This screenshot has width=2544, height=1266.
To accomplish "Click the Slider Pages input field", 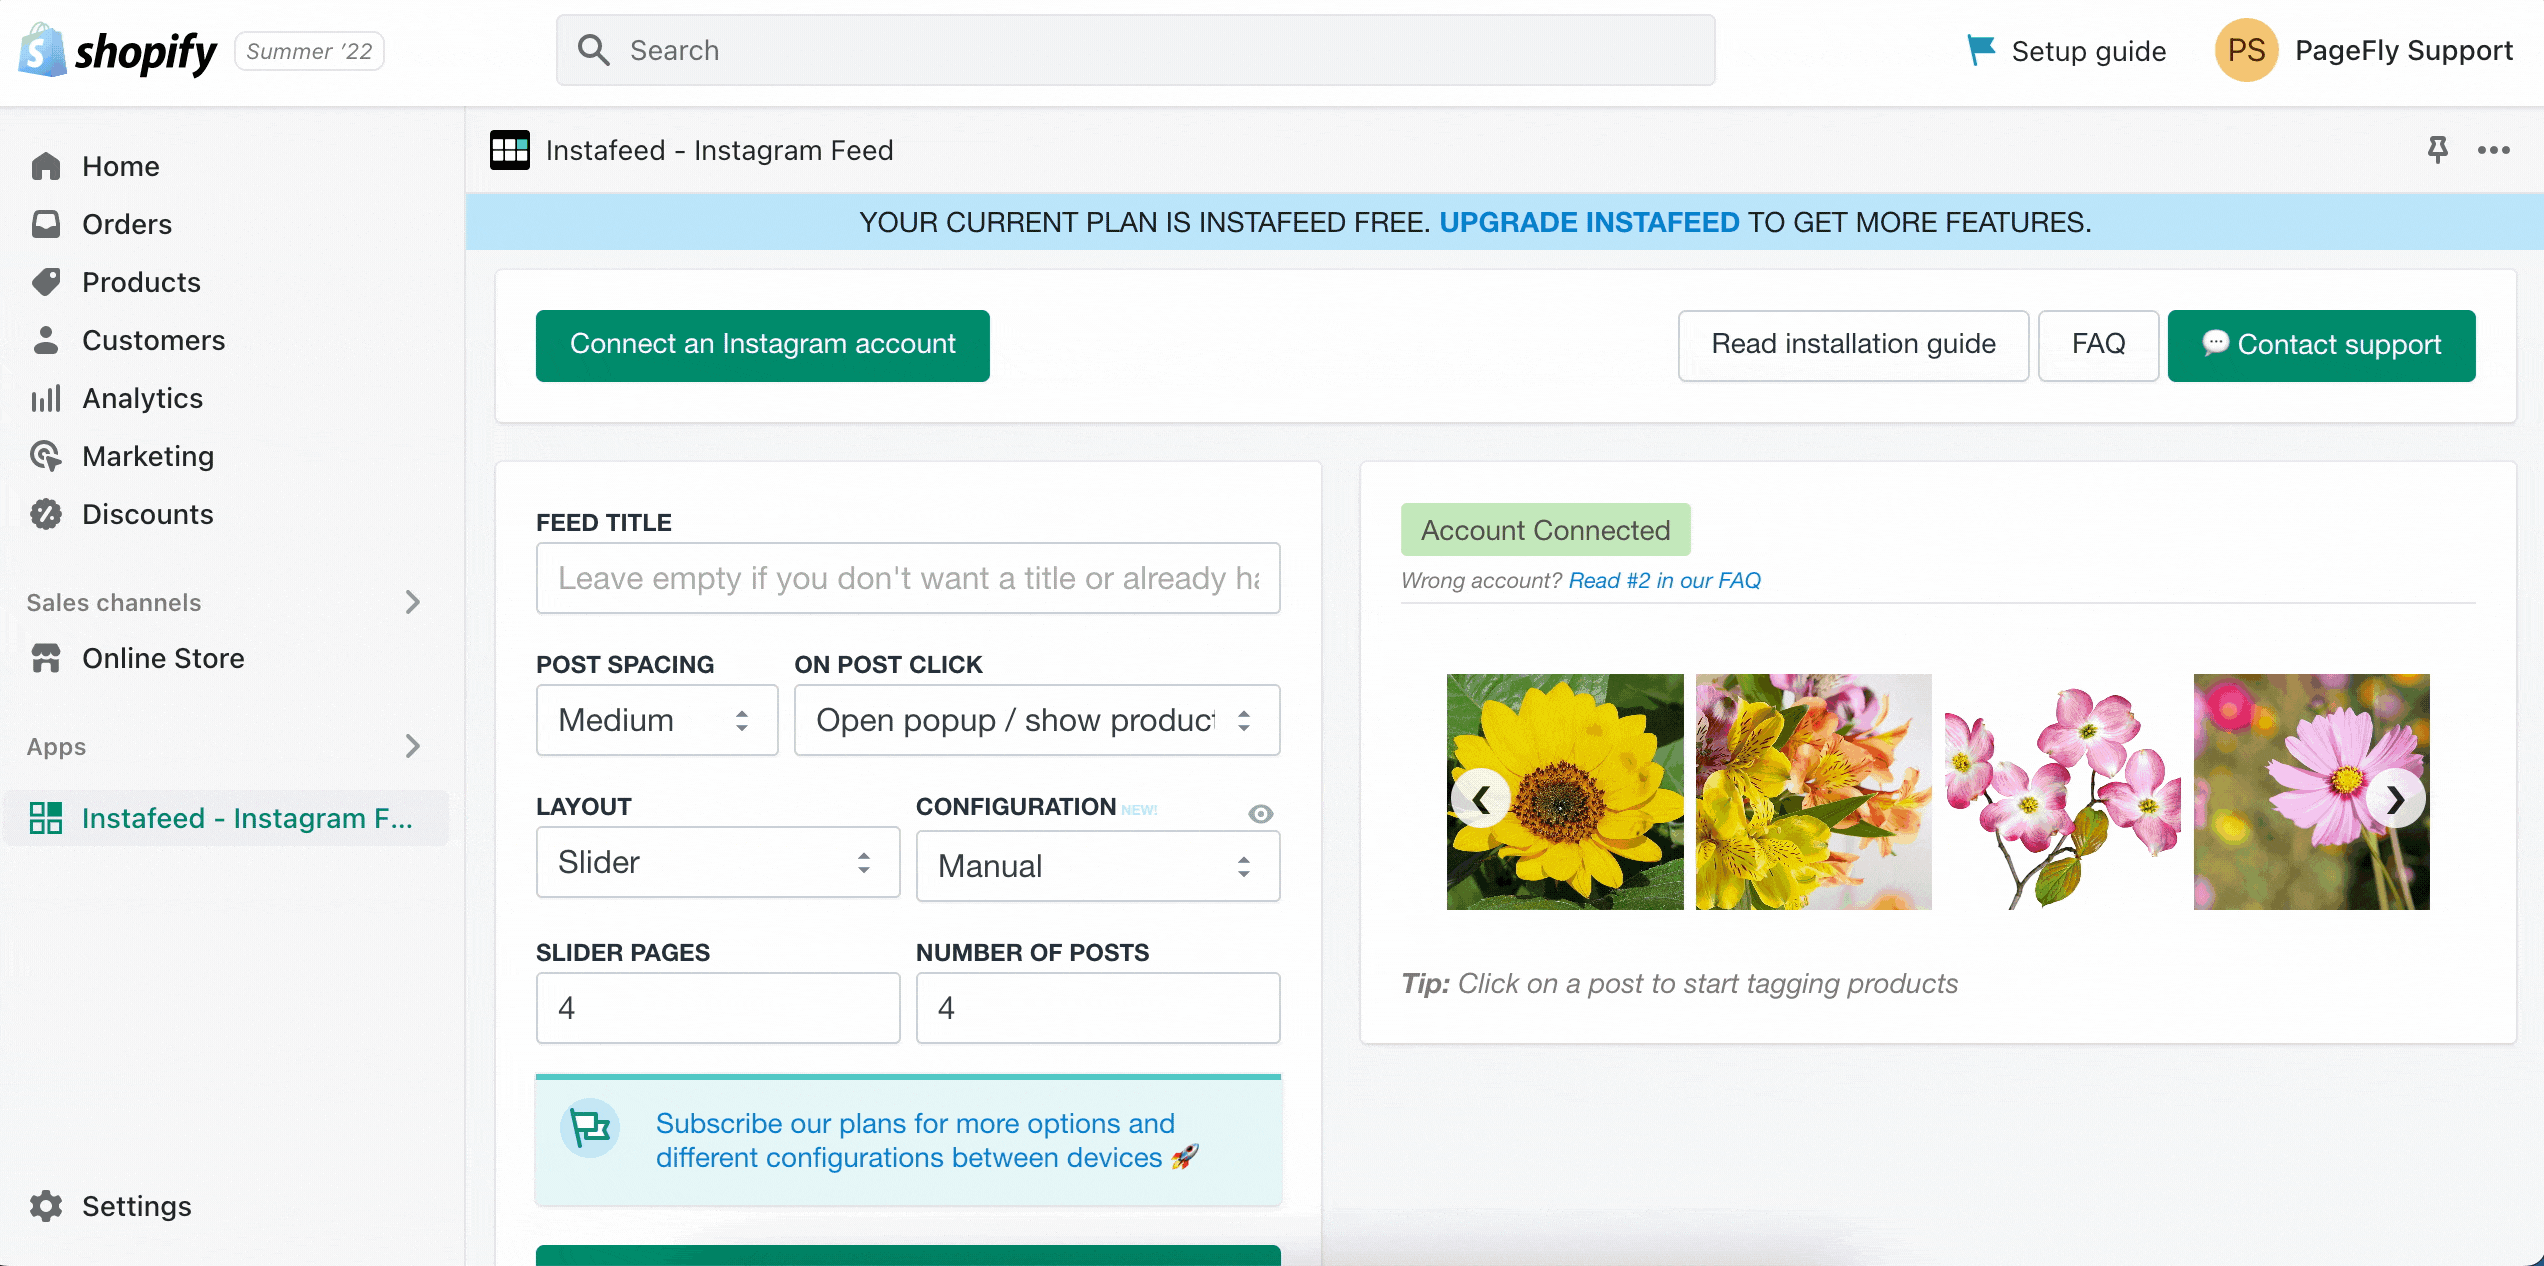I will pos(718,1008).
